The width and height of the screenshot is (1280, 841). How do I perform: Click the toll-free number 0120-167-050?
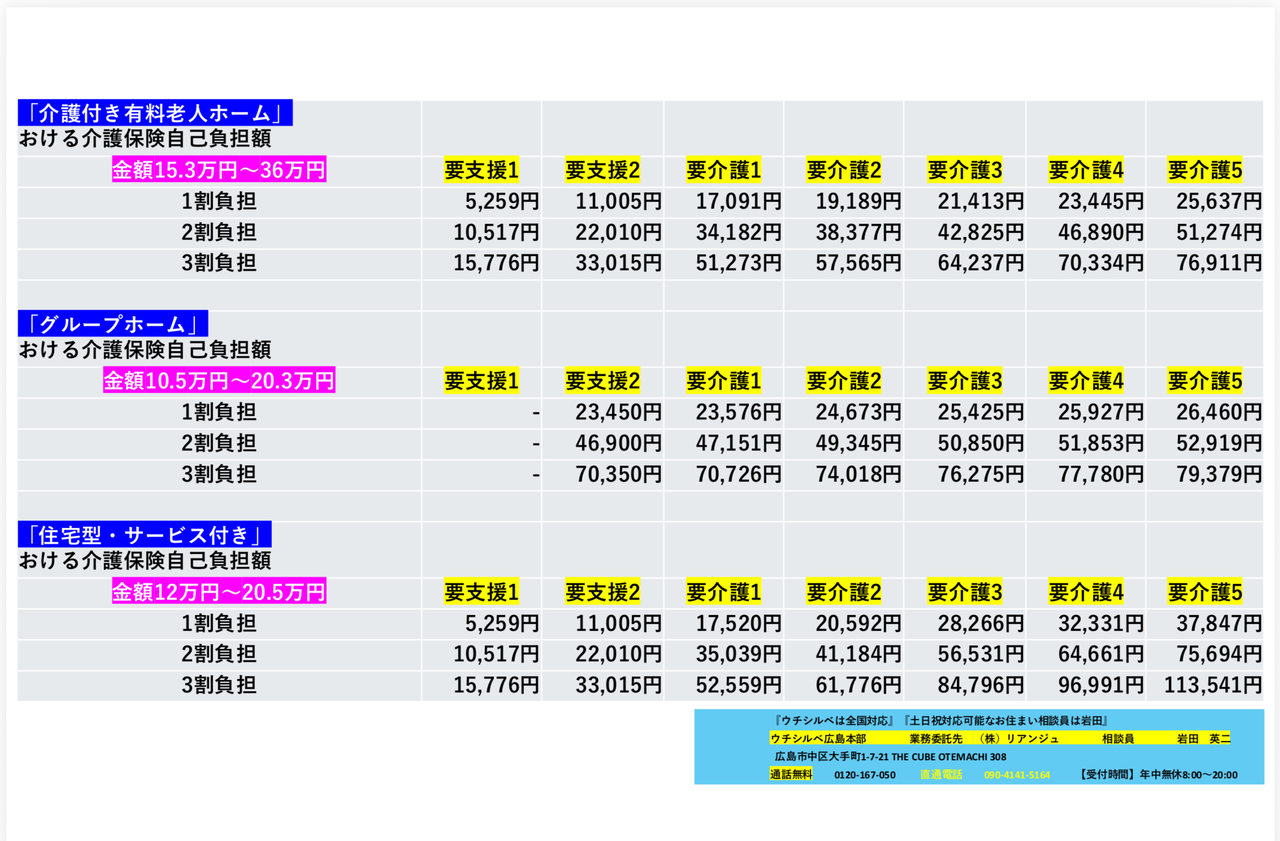point(865,775)
